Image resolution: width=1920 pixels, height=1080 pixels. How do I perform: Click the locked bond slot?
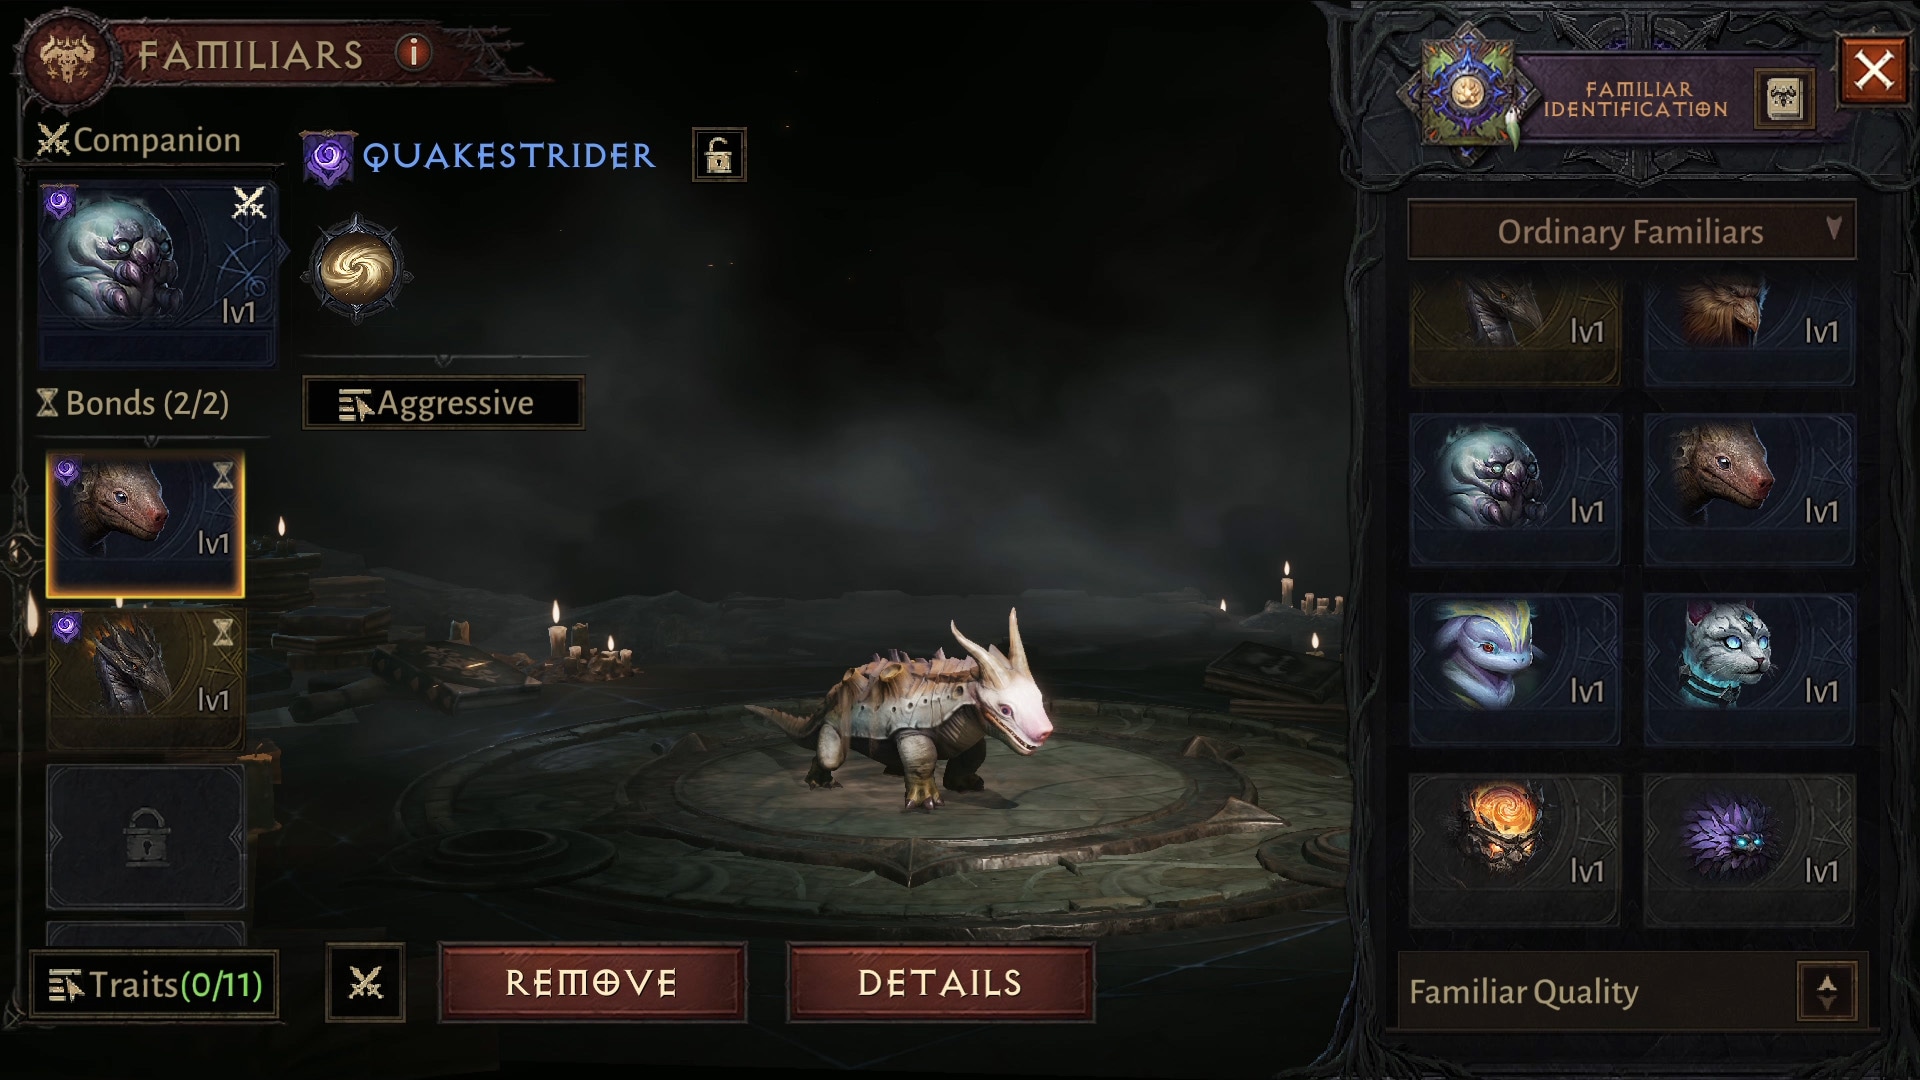145,837
